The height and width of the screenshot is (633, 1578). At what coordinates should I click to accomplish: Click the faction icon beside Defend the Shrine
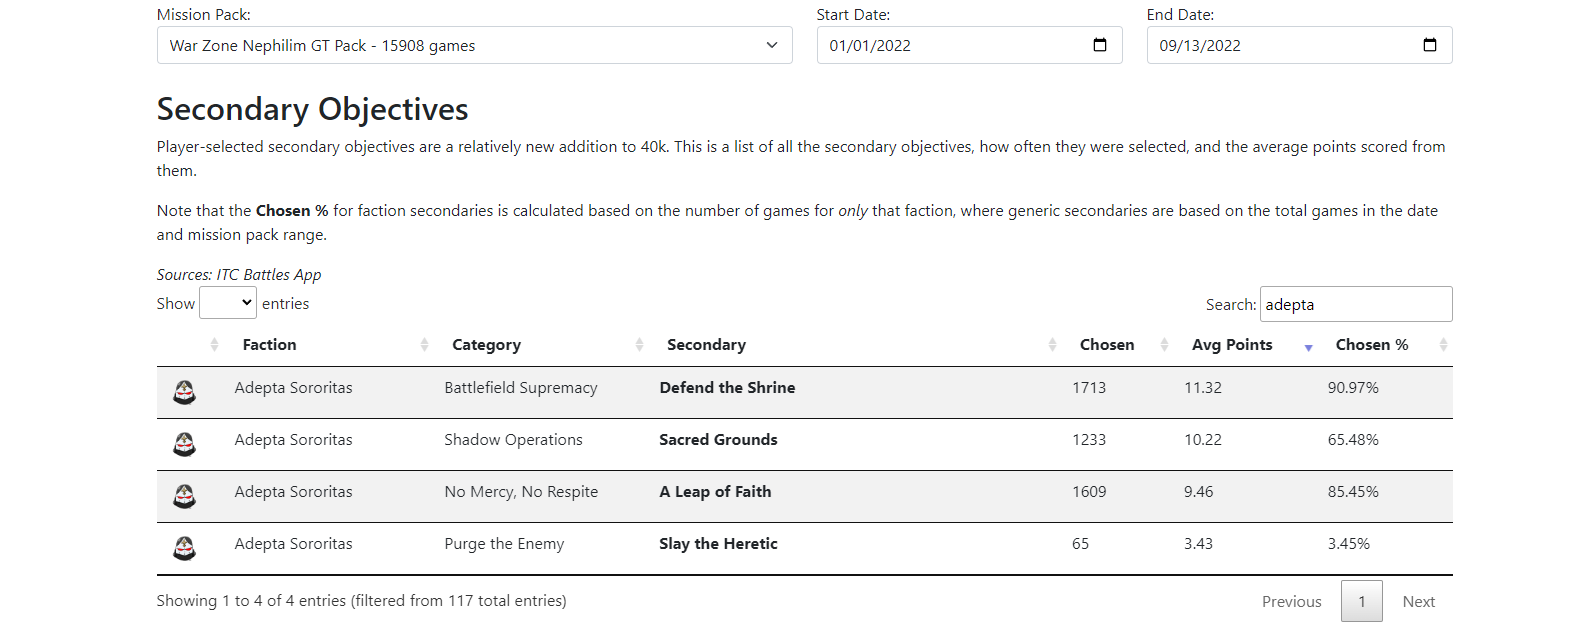(x=184, y=392)
